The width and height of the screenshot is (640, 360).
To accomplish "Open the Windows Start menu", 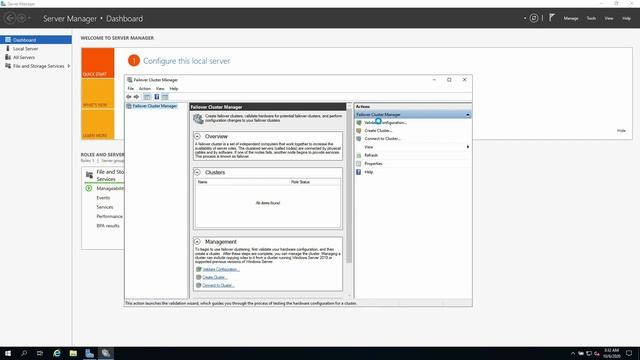I will [x=8, y=353].
